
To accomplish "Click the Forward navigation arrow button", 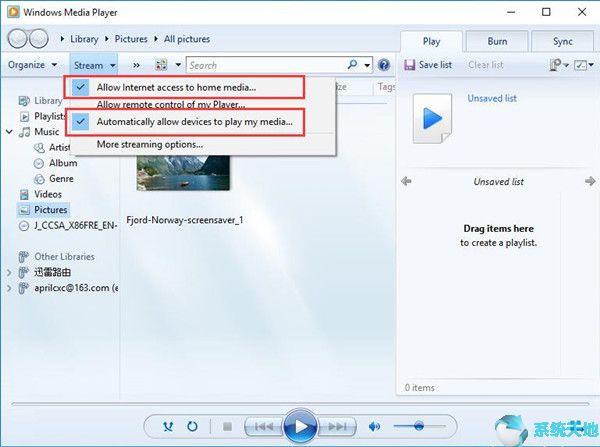I will 39,39.
